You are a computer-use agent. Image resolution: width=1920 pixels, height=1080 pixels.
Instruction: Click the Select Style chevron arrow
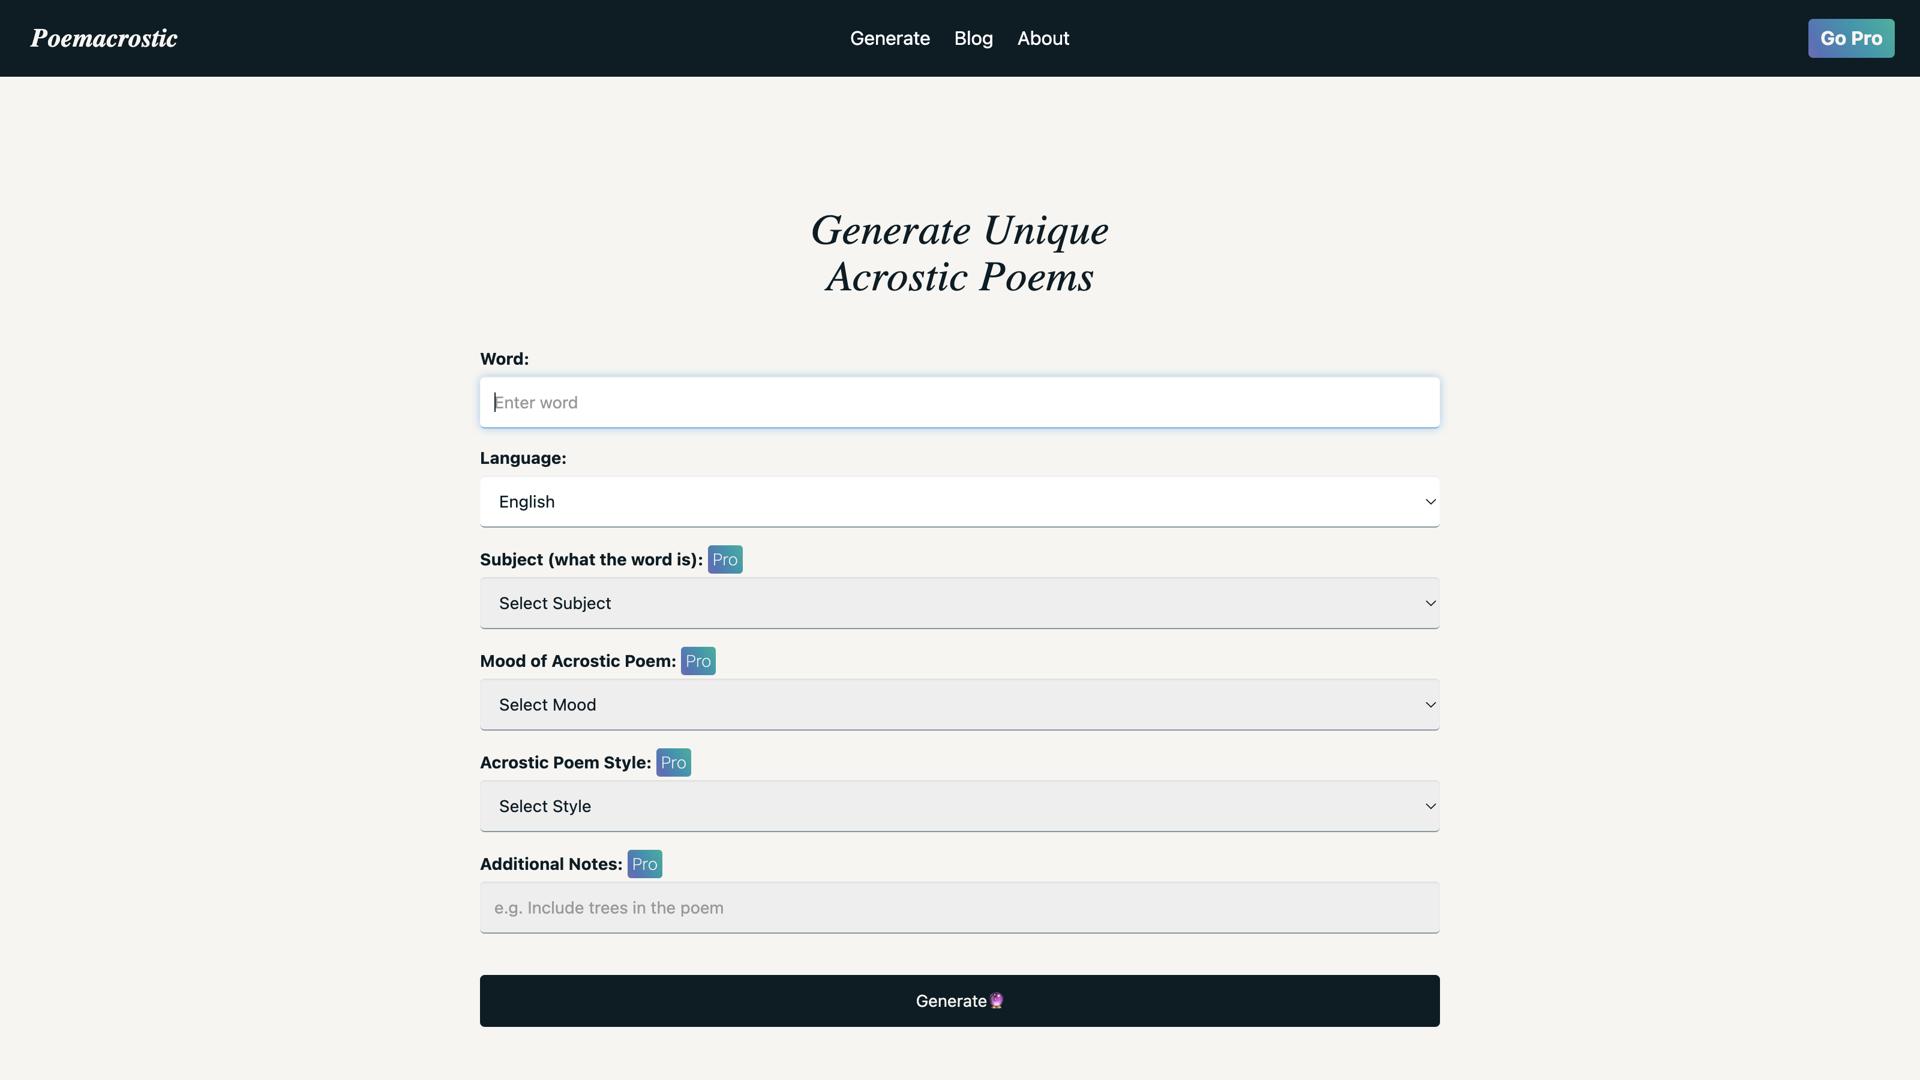1430,806
